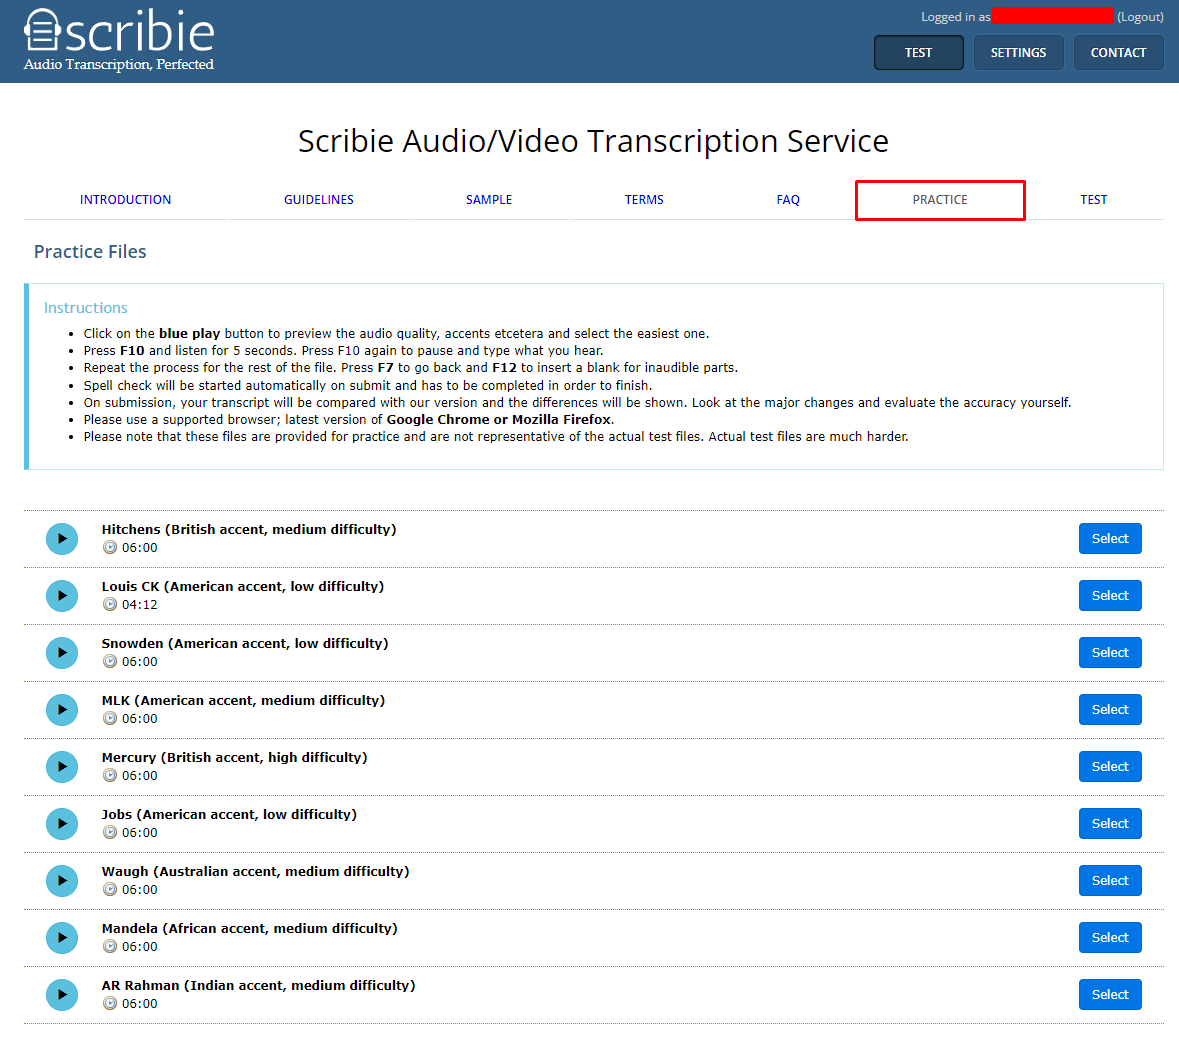Play the Mercury audio preview
This screenshot has width=1179, height=1051.
(62, 768)
